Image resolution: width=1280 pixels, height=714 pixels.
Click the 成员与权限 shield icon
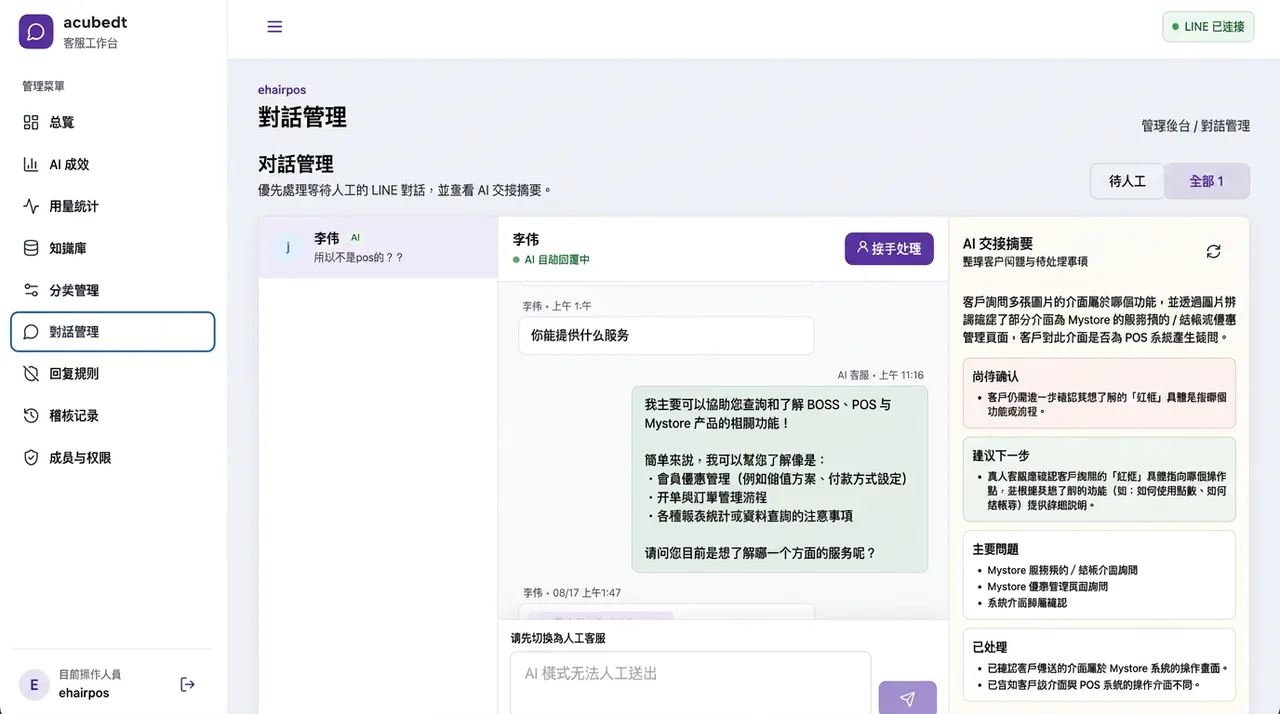(31, 458)
